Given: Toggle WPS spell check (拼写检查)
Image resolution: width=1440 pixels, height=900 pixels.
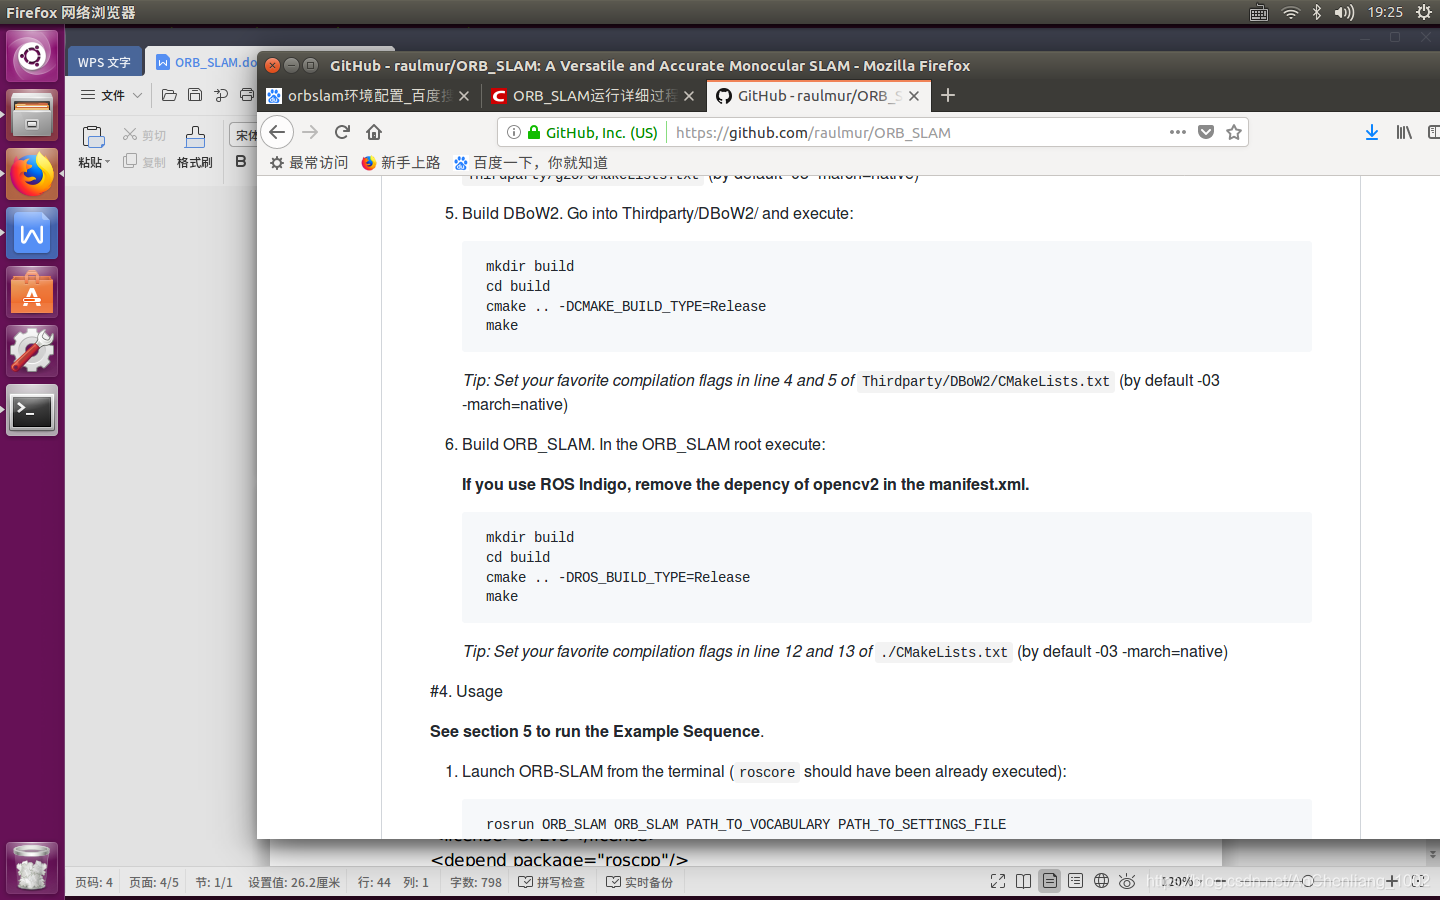Looking at the screenshot, I should click(x=551, y=882).
